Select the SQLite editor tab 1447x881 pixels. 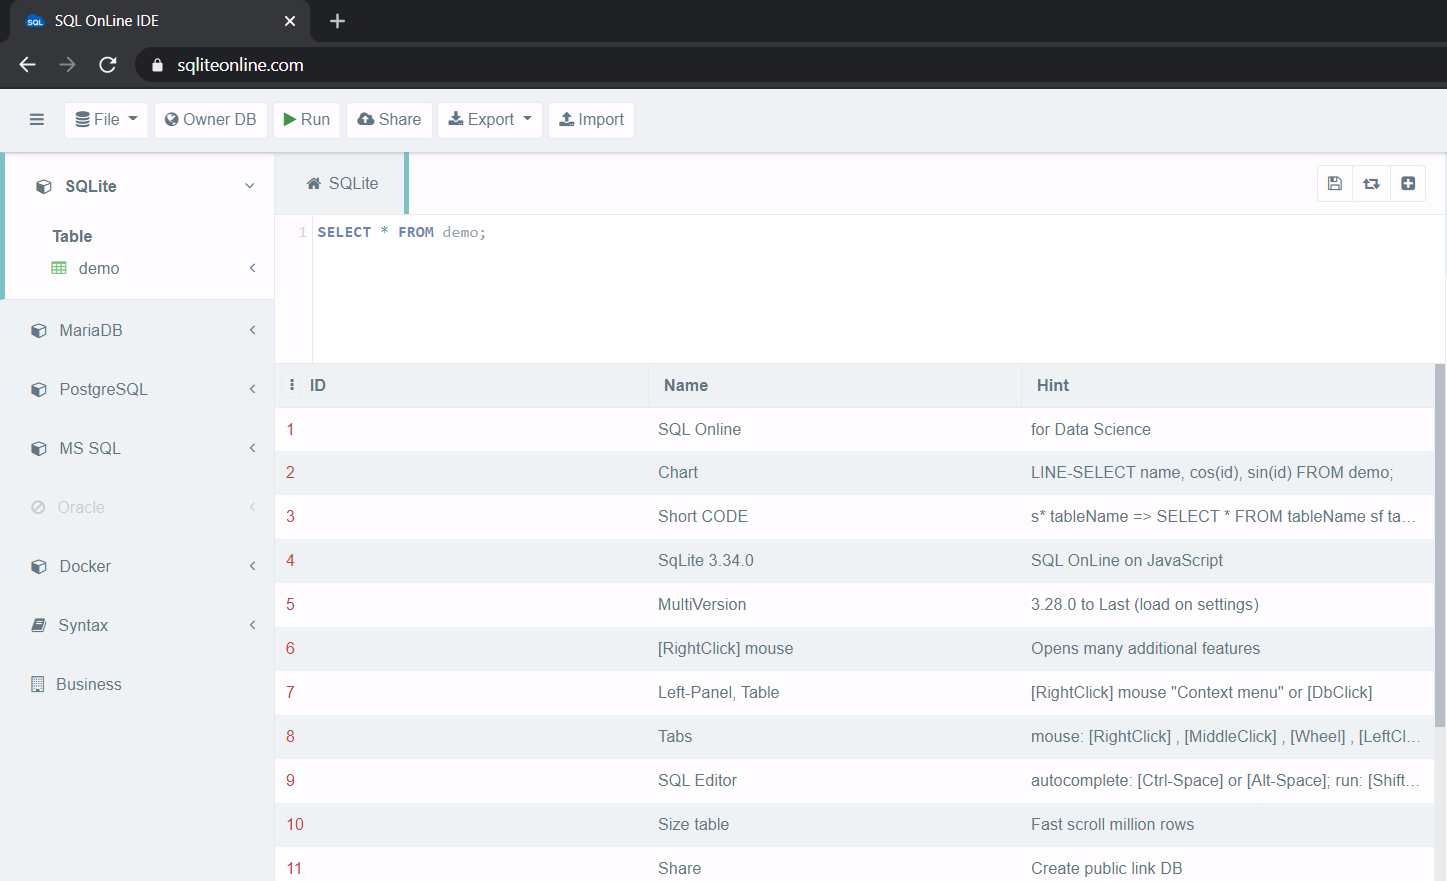[342, 184]
